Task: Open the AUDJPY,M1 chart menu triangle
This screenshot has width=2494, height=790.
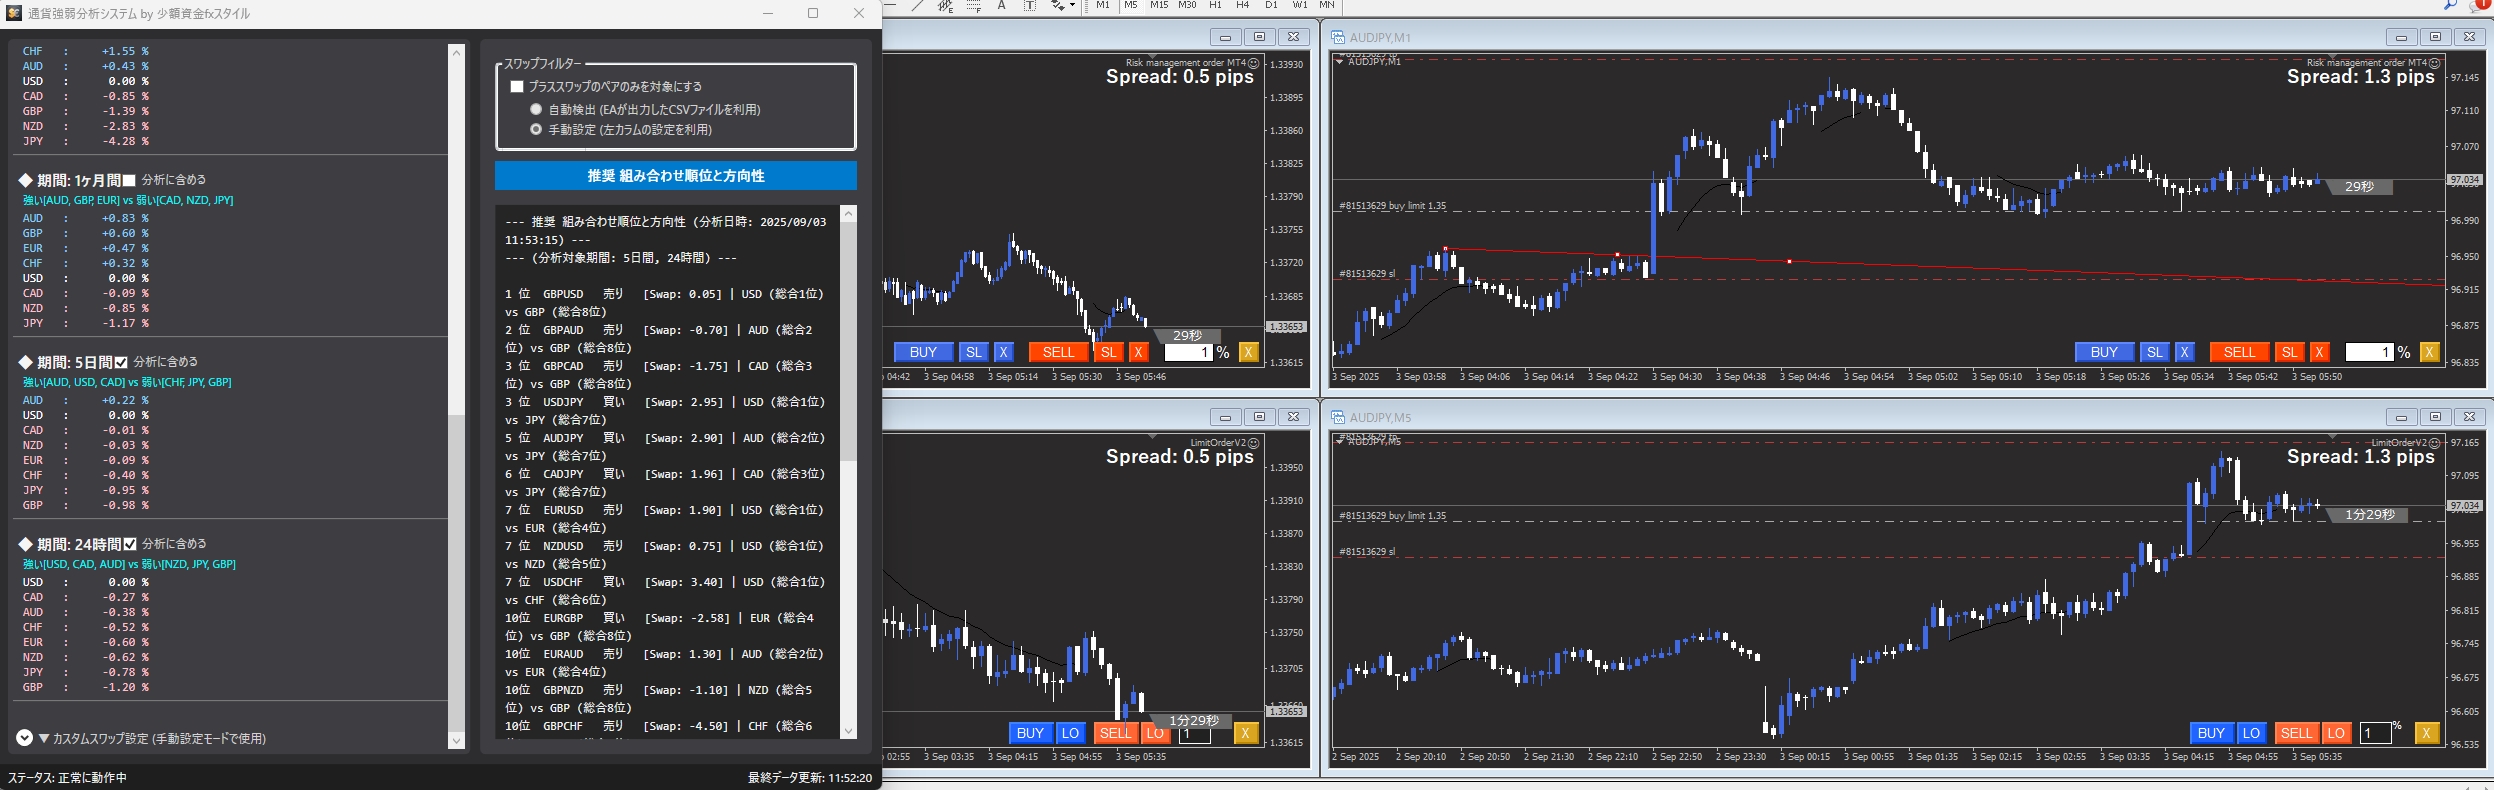Action: click(x=1339, y=62)
